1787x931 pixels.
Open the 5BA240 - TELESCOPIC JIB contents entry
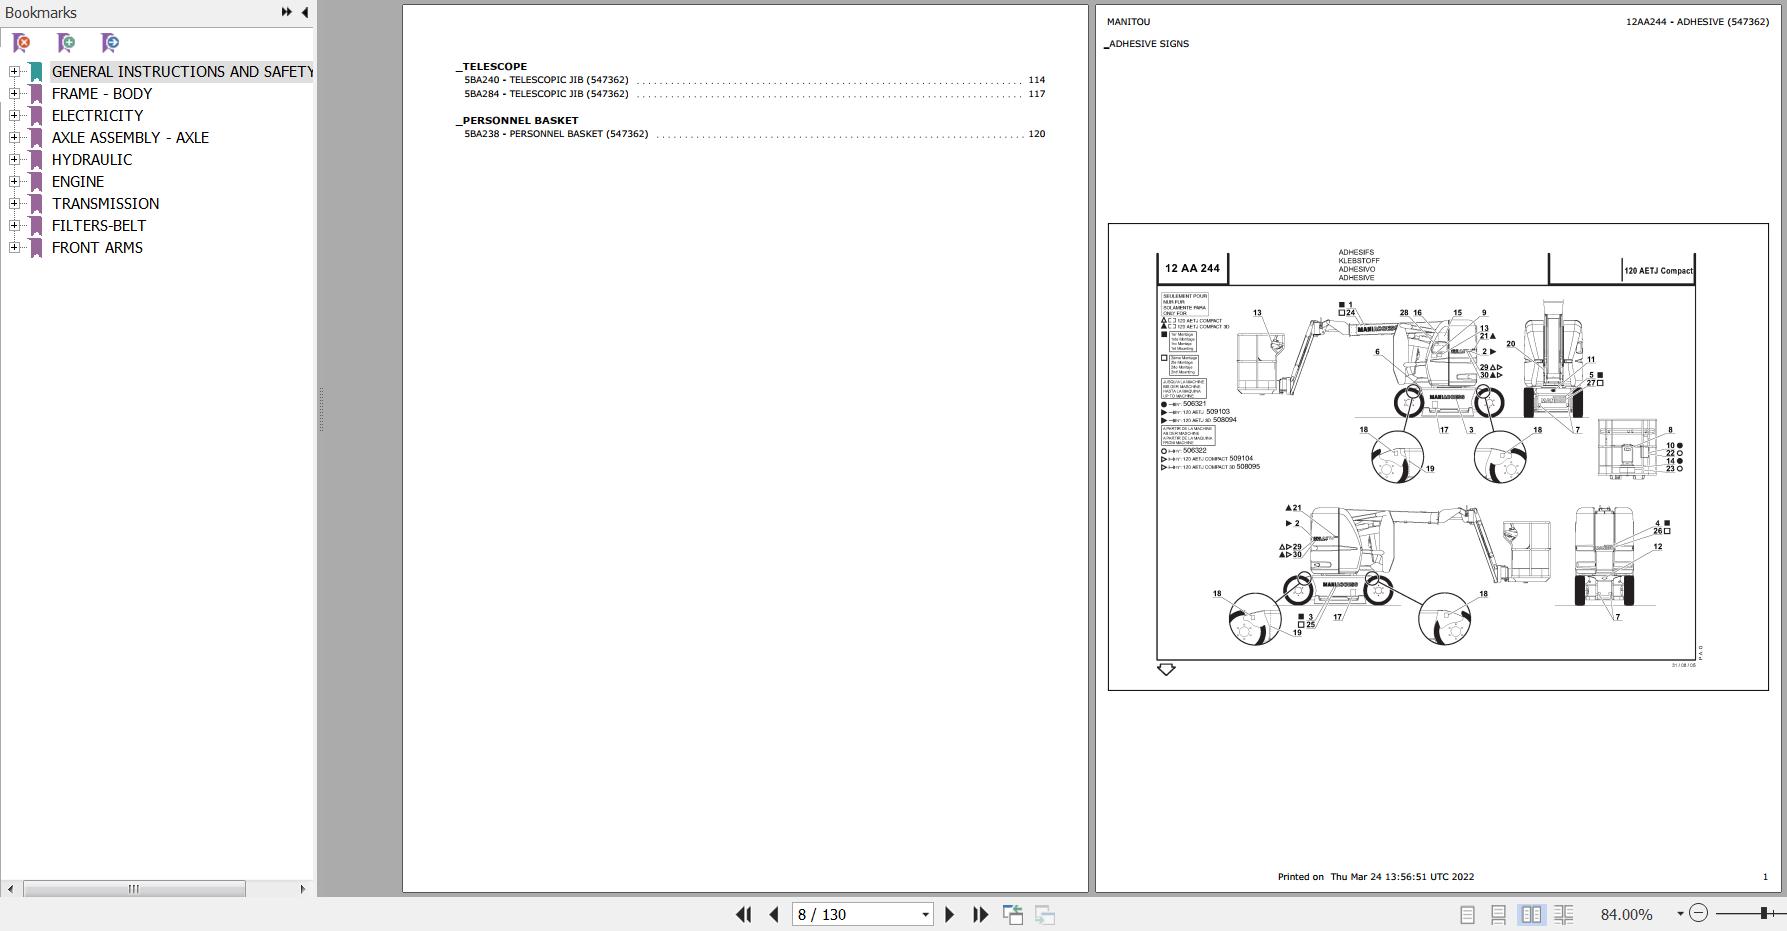coord(754,80)
